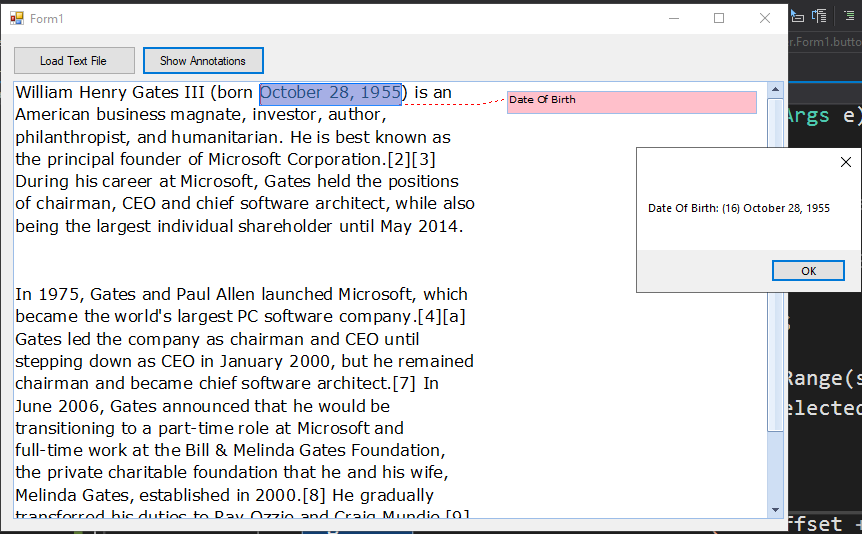Click the vertical scrollbar thumb of text box
Screen dimensions: 862x534
(x=775, y=266)
